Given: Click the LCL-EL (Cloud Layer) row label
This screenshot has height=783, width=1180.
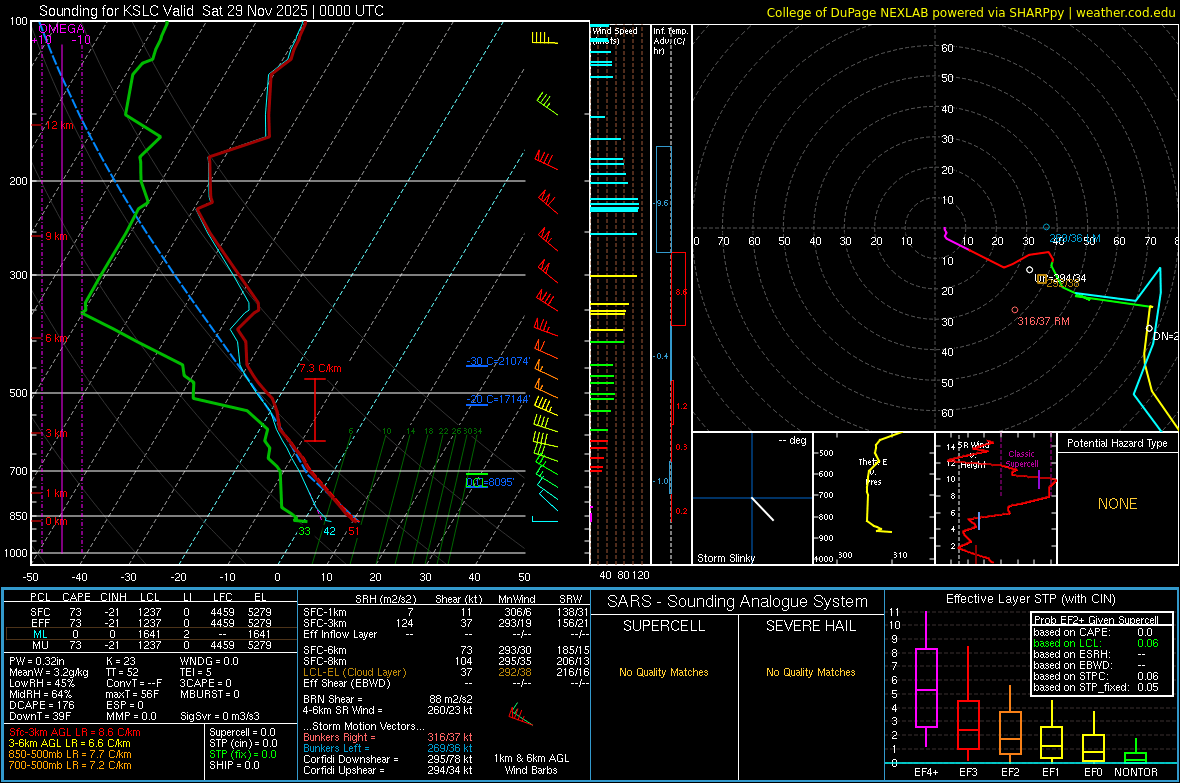Looking at the screenshot, I should [x=354, y=672].
